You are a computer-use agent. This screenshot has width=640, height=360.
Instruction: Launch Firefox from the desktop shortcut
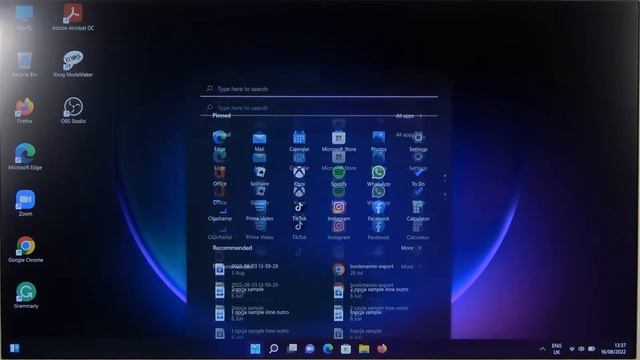point(24,110)
